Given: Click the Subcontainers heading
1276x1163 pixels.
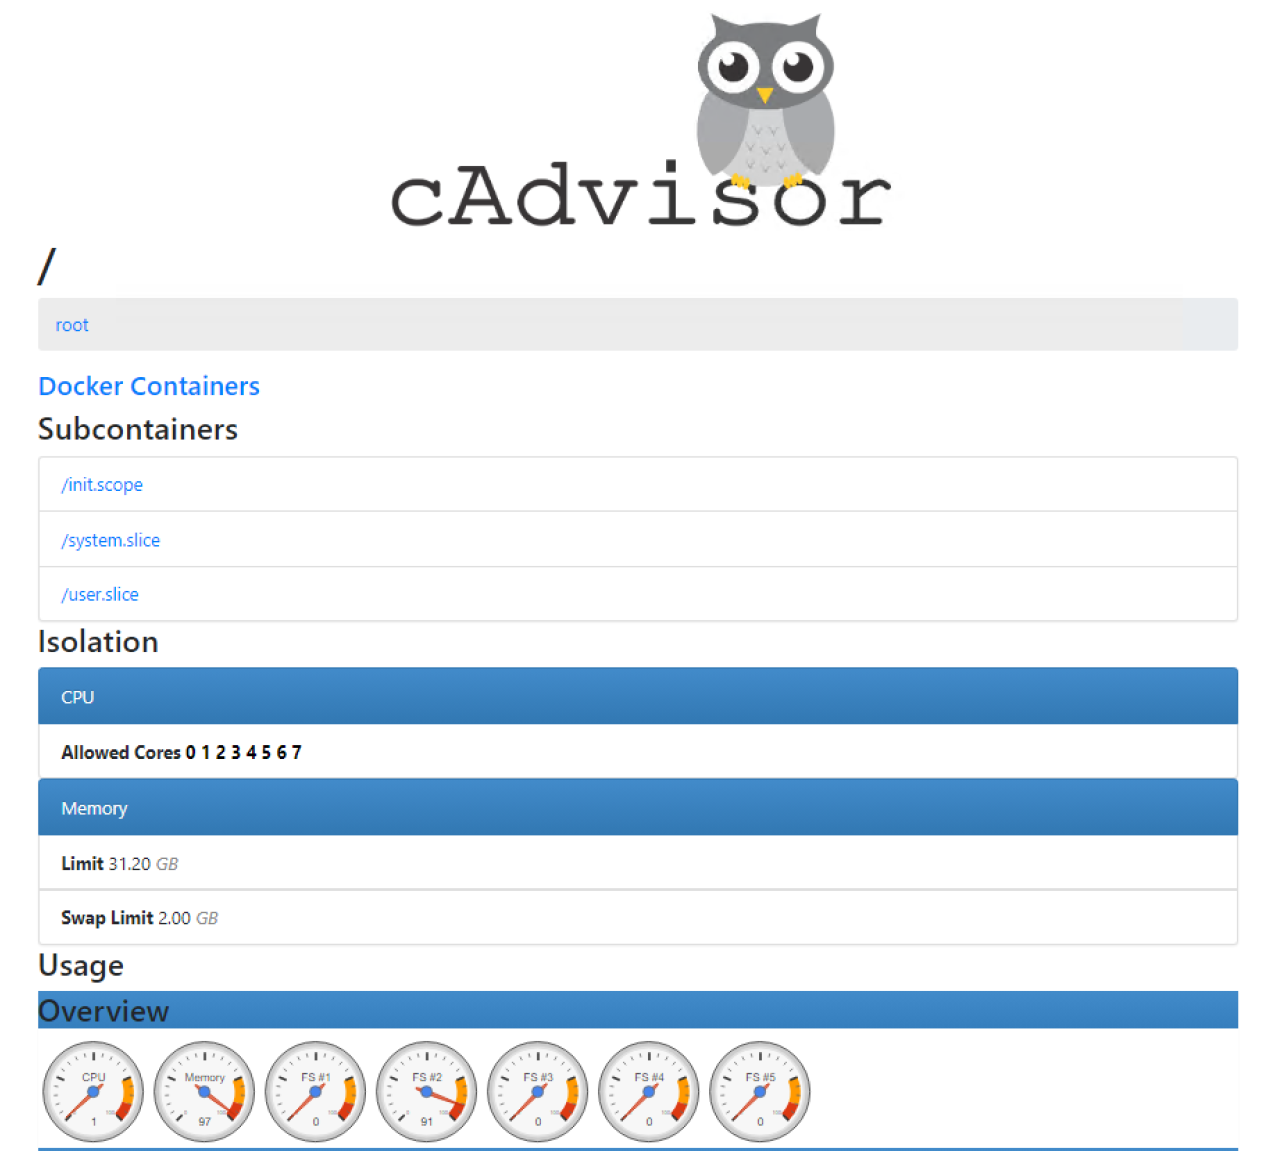Looking at the screenshot, I should (x=138, y=429).
